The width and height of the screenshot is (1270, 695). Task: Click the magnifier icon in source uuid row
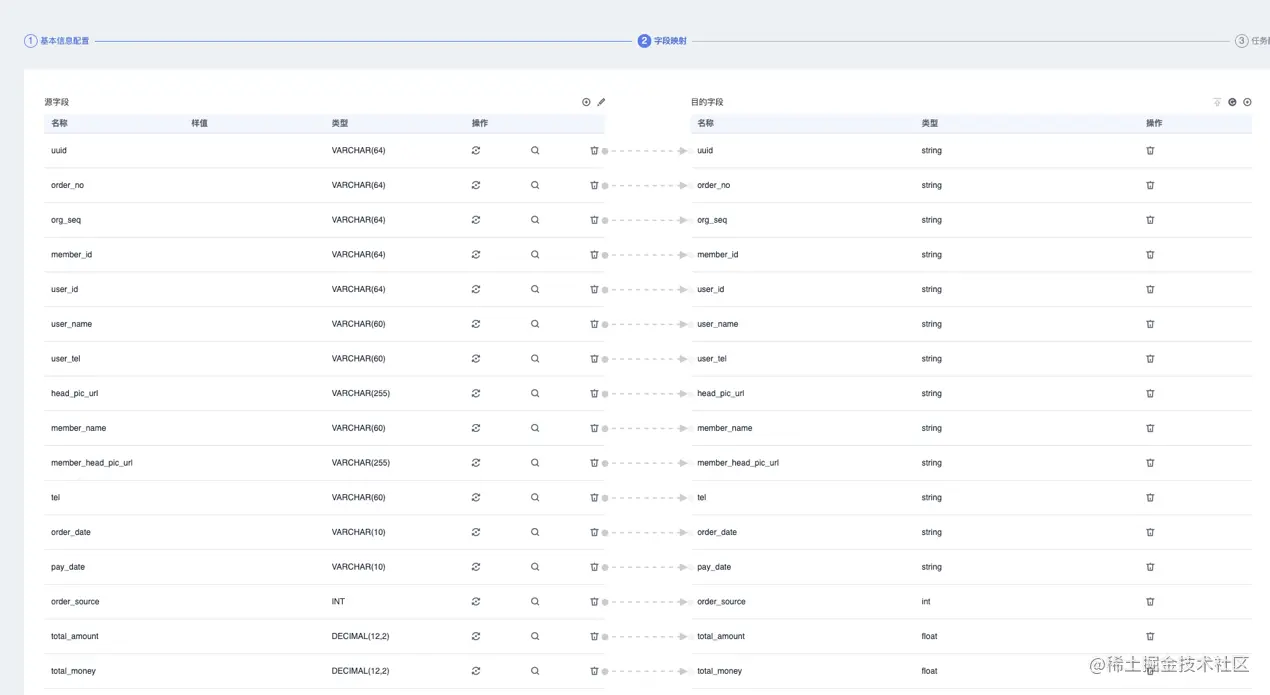pos(535,150)
